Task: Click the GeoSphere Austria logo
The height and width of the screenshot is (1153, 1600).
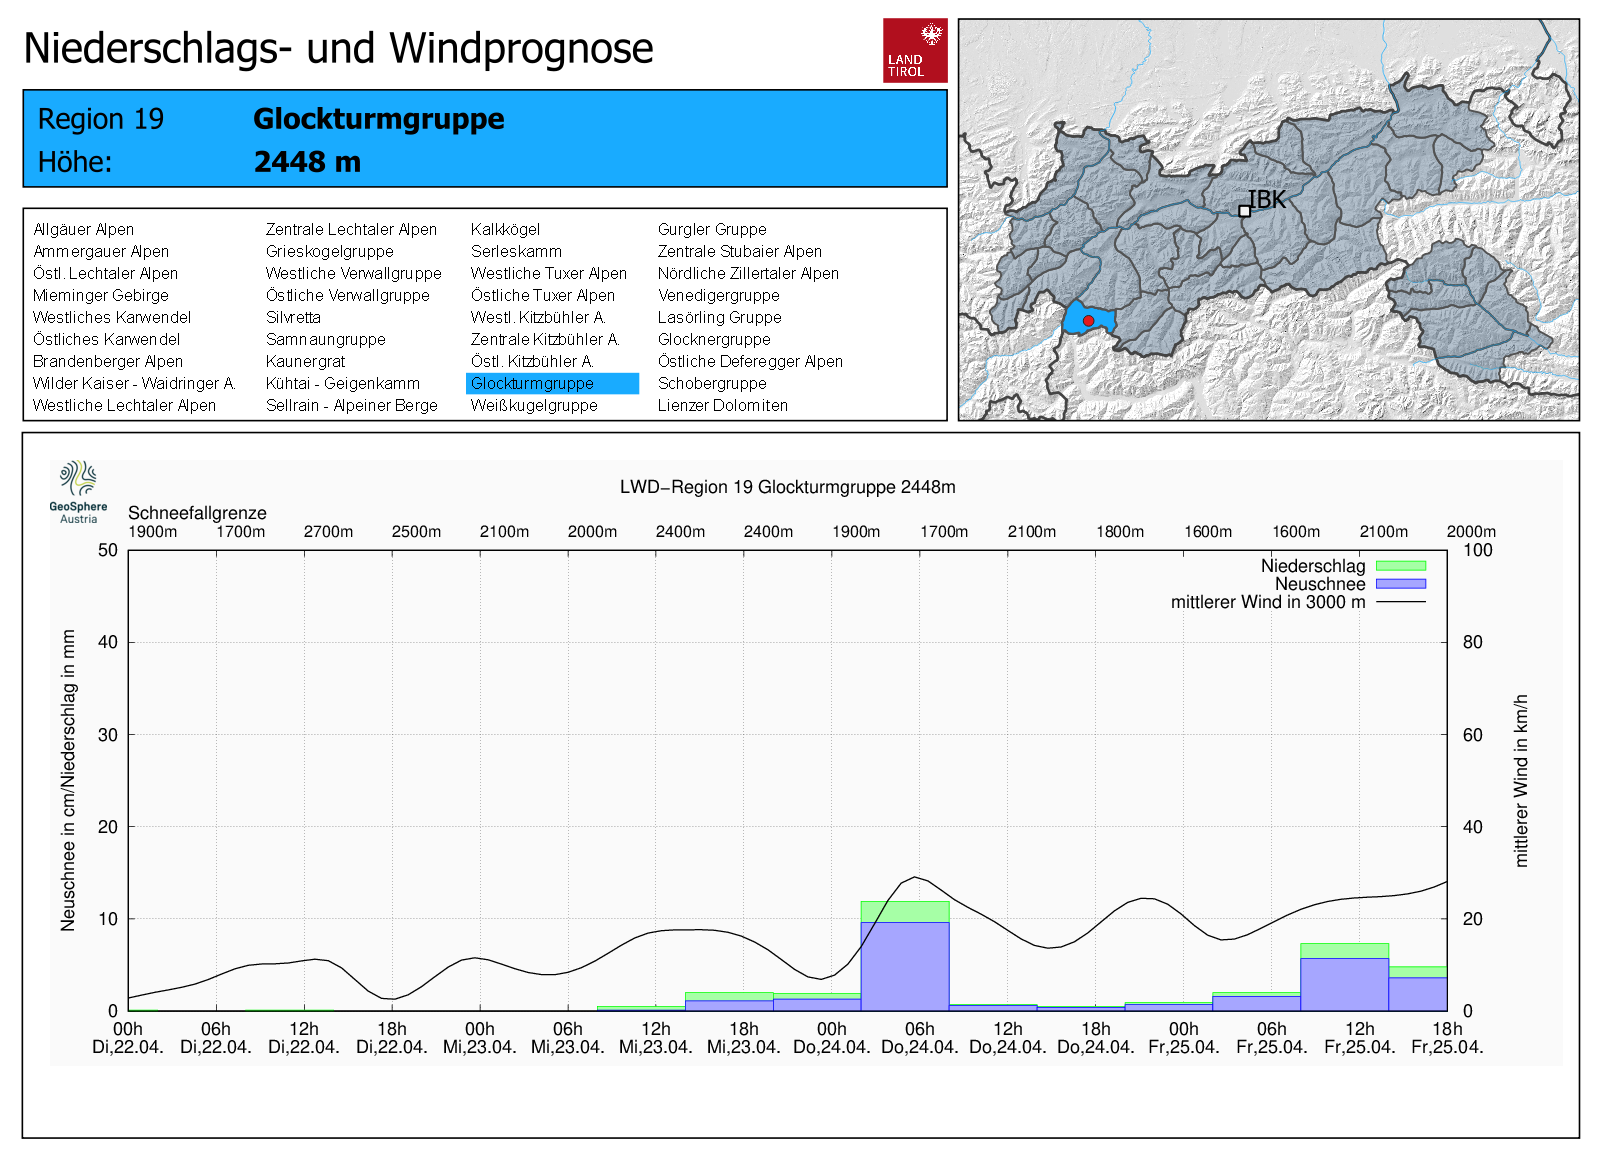Action: pos(78,491)
